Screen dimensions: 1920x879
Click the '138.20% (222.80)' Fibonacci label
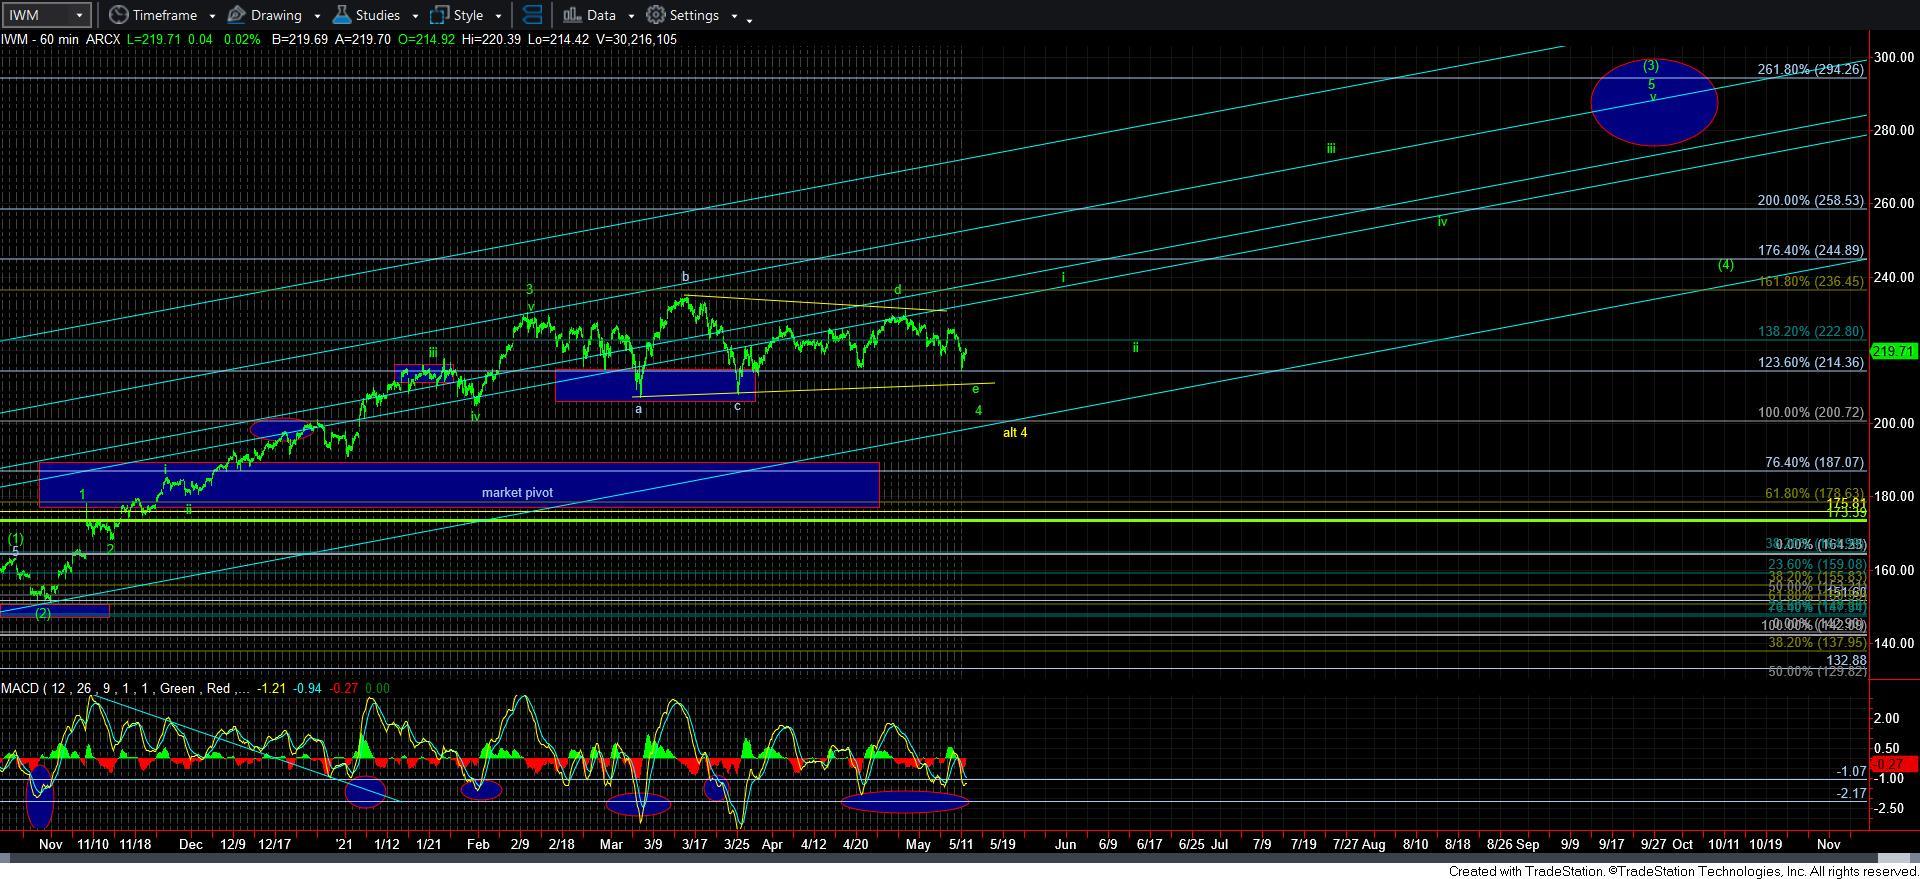pyautogui.click(x=1811, y=332)
